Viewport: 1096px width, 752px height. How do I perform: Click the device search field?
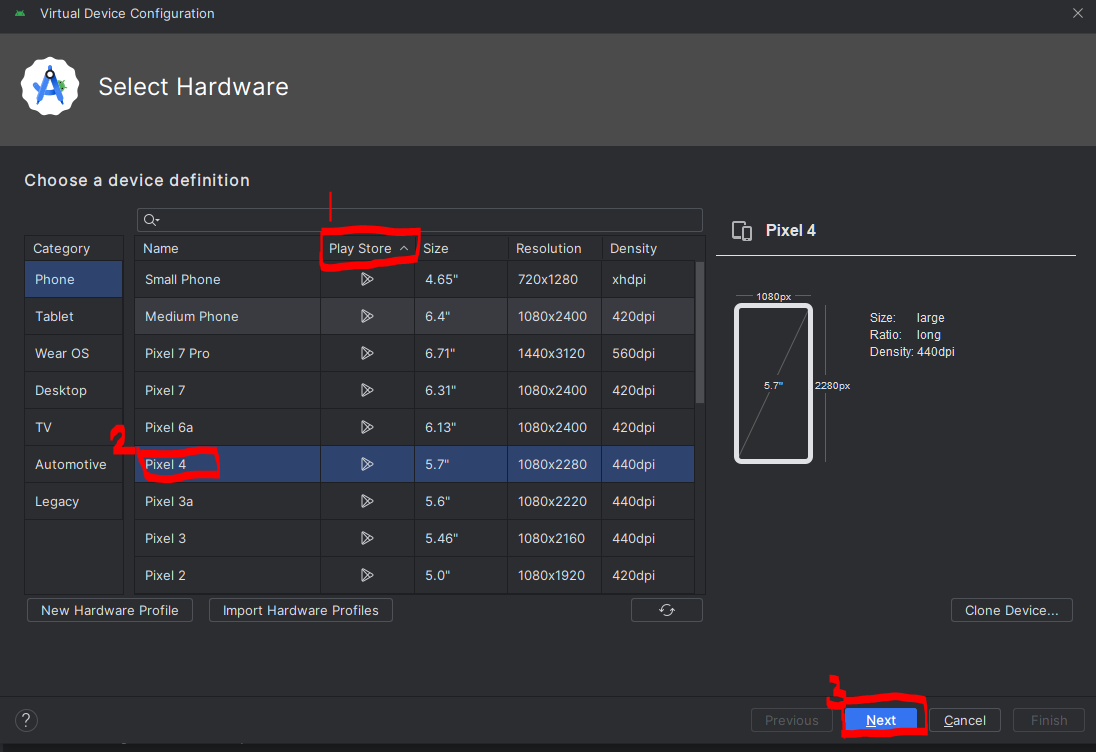[419, 220]
